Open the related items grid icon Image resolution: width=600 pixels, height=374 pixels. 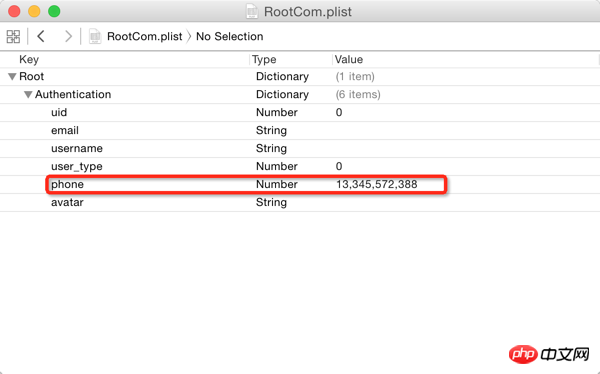13,37
